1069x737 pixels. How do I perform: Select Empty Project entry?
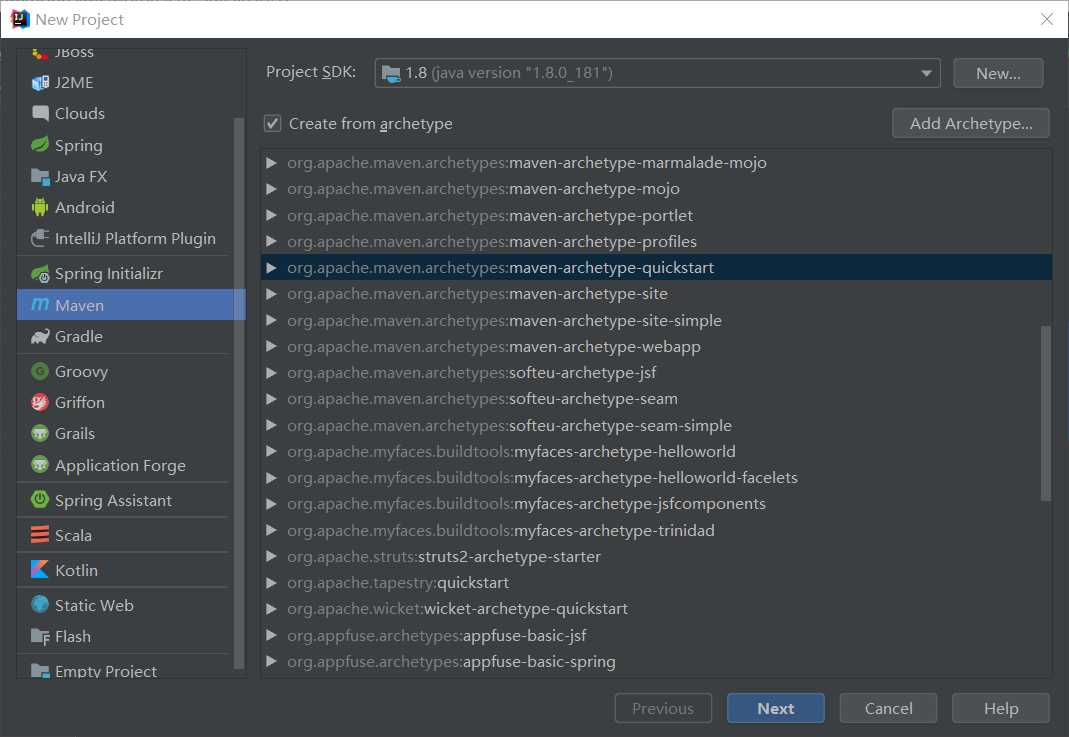123,671
